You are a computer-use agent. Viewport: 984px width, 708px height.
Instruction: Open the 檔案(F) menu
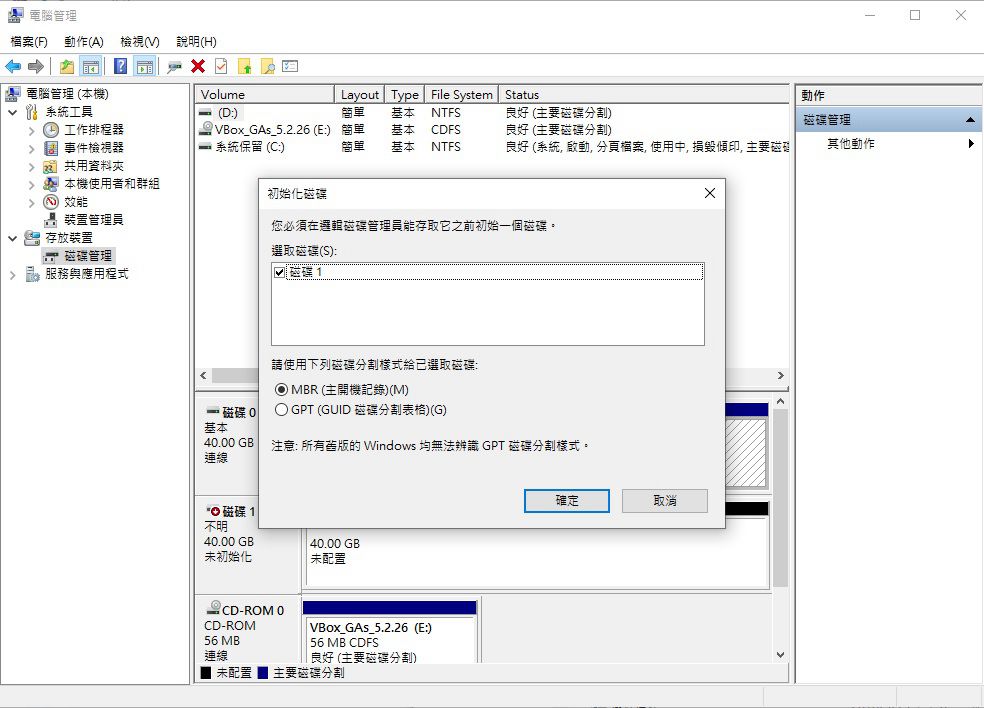tap(29, 42)
